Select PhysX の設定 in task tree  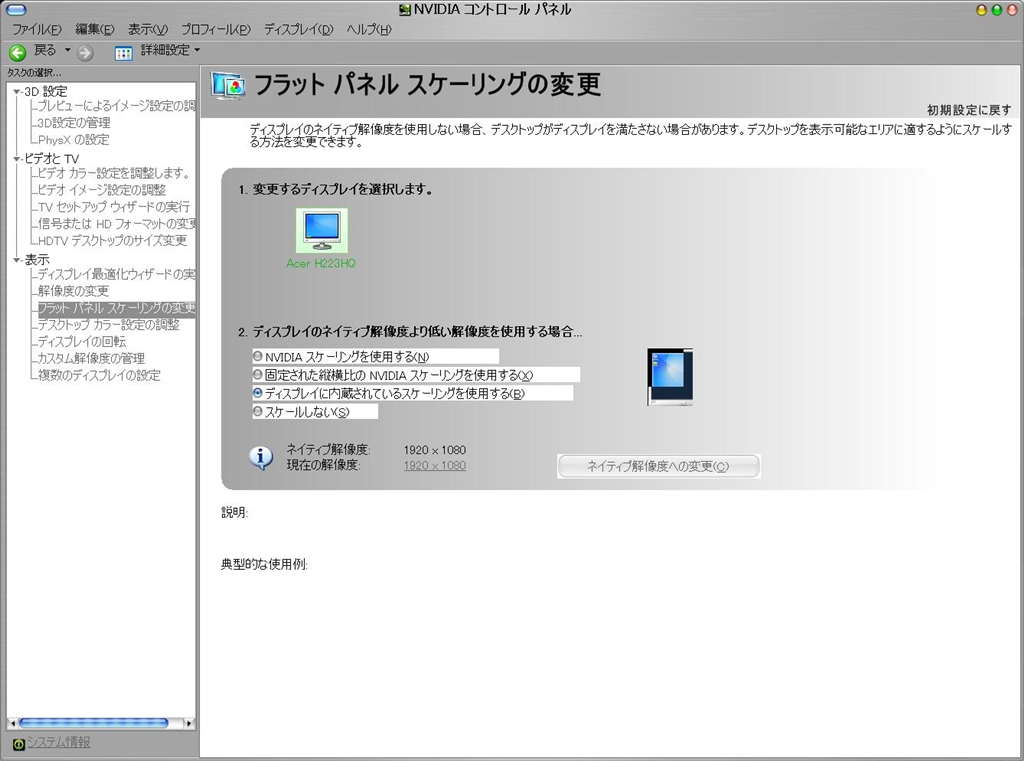[73, 140]
